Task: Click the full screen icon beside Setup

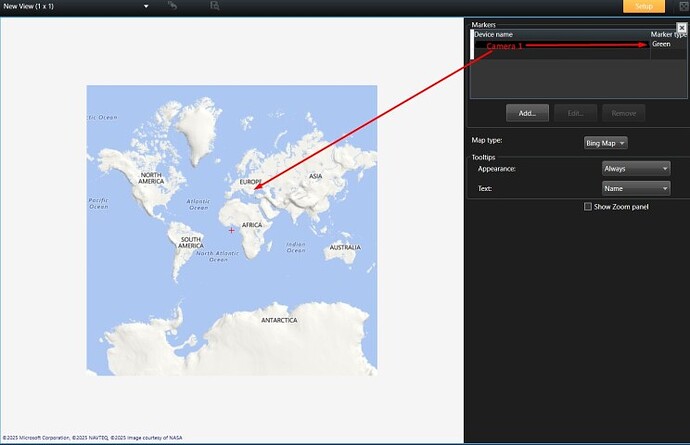Action: [679, 6]
